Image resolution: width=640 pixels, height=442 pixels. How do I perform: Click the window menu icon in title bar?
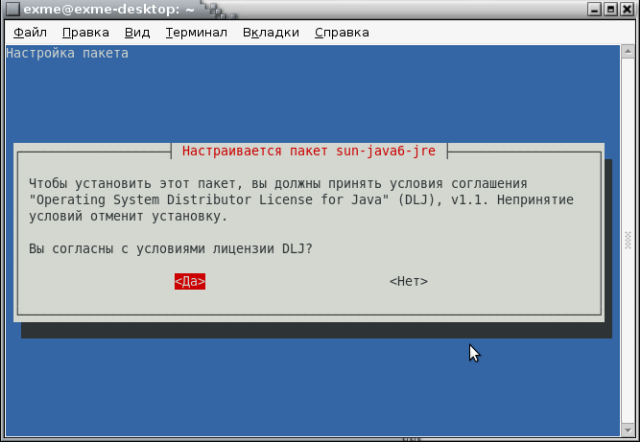pyautogui.click(x=12, y=9)
